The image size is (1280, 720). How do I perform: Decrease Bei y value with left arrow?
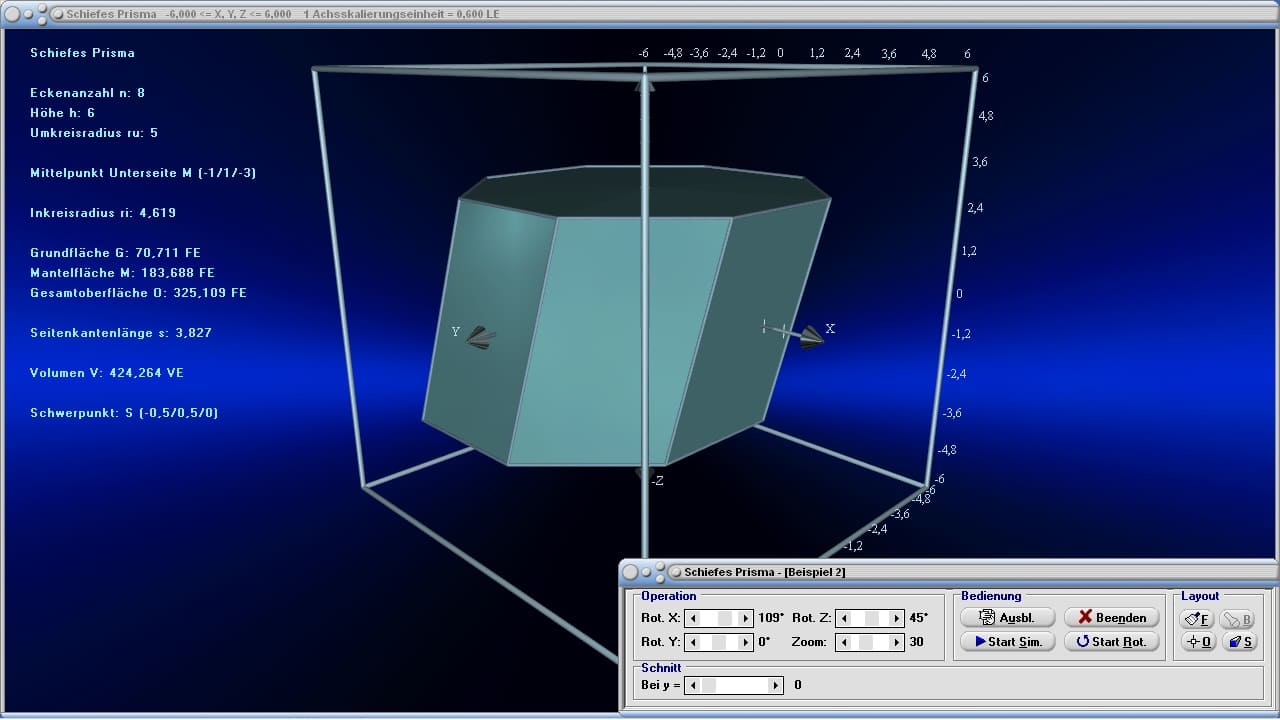[693, 685]
